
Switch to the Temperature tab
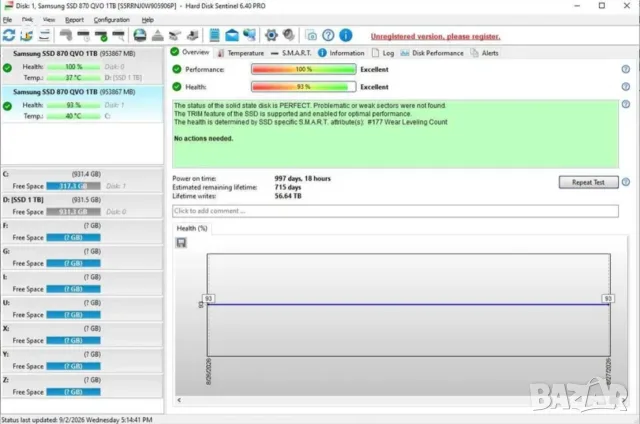[241, 53]
